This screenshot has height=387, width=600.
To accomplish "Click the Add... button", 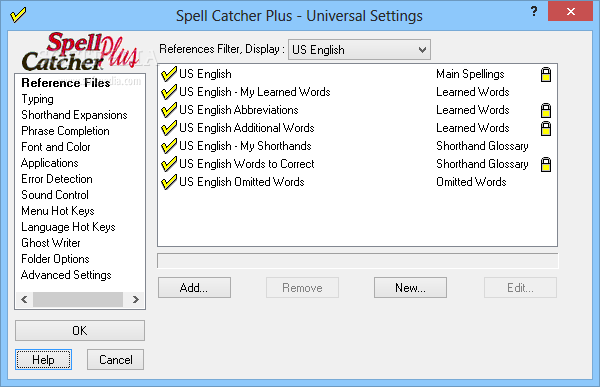I will (x=194, y=287).
